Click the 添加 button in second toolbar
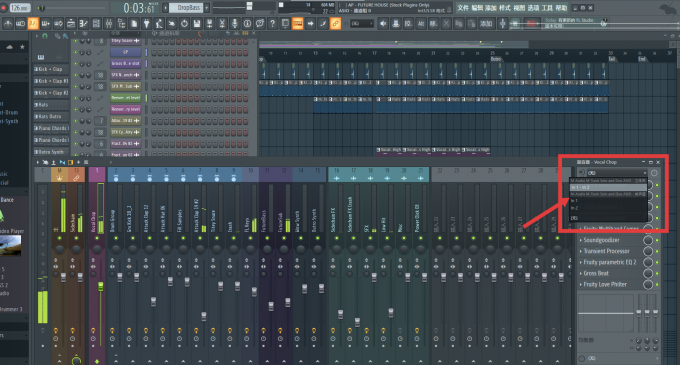 coord(486,24)
